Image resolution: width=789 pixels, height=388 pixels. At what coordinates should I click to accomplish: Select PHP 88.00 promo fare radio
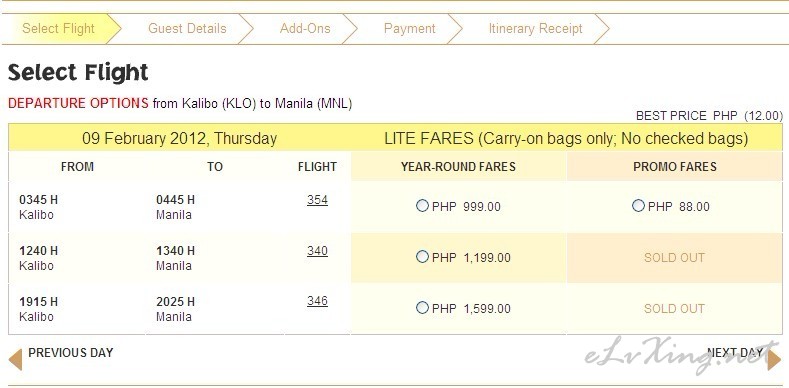click(638, 206)
